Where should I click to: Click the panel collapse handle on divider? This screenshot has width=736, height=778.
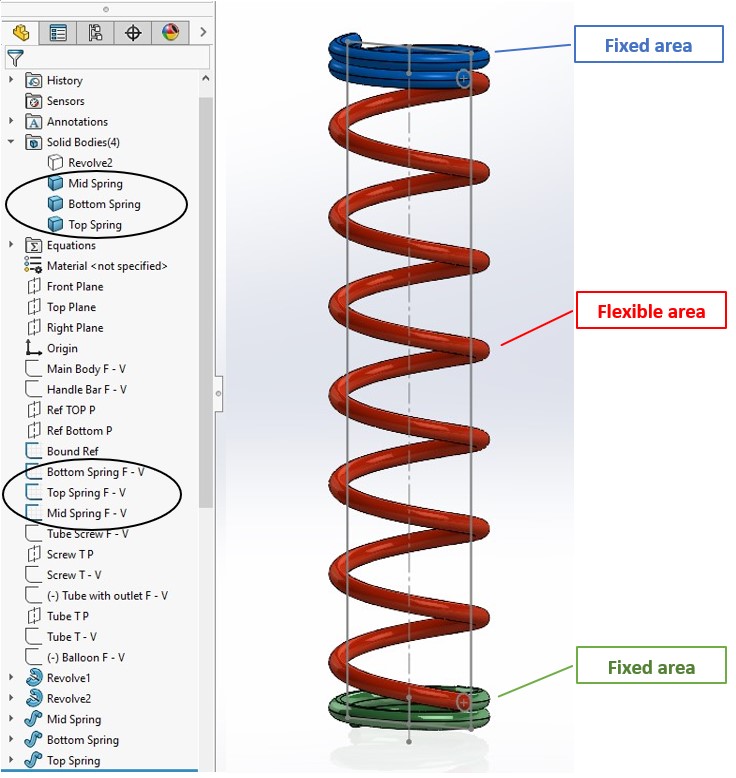(218, 394)
